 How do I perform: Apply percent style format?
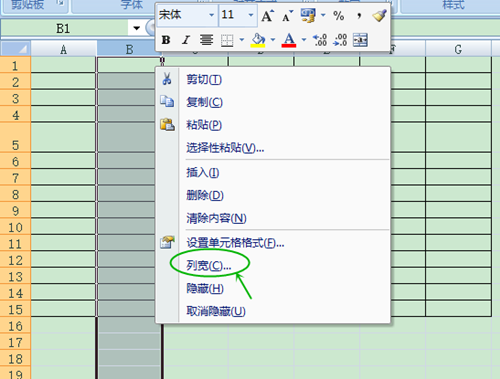pos(339,16)
